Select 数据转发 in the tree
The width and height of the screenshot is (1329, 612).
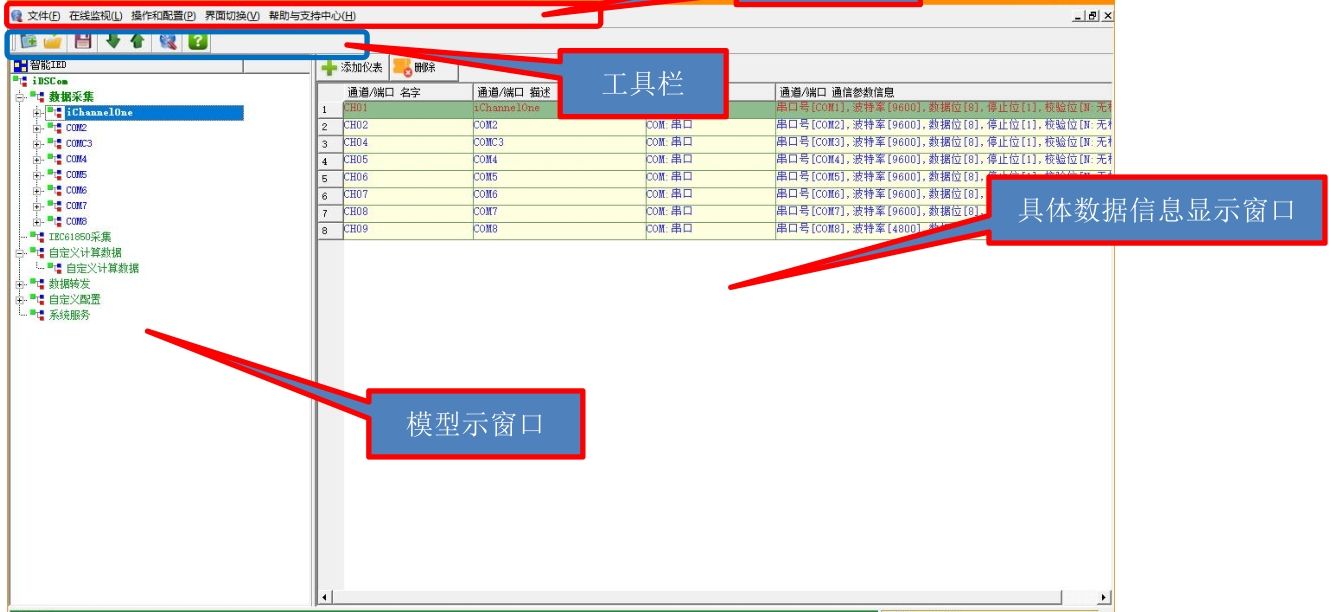tap(69, 284)
